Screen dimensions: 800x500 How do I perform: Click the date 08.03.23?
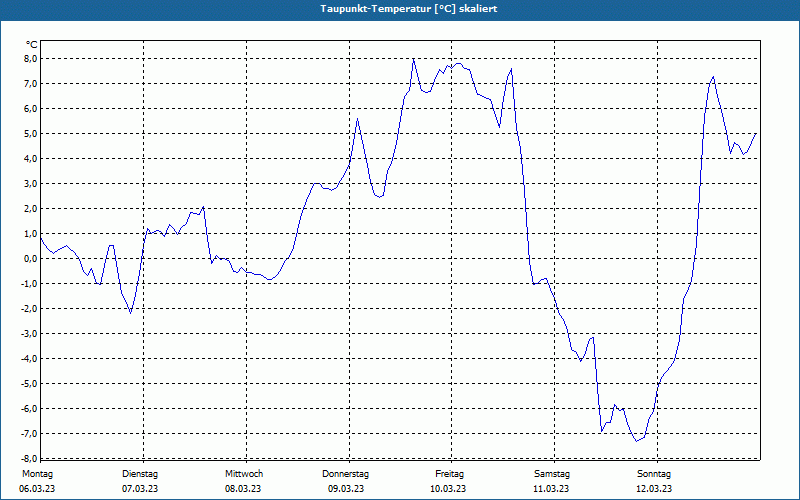pyautogui.click(x=243, y=489)
